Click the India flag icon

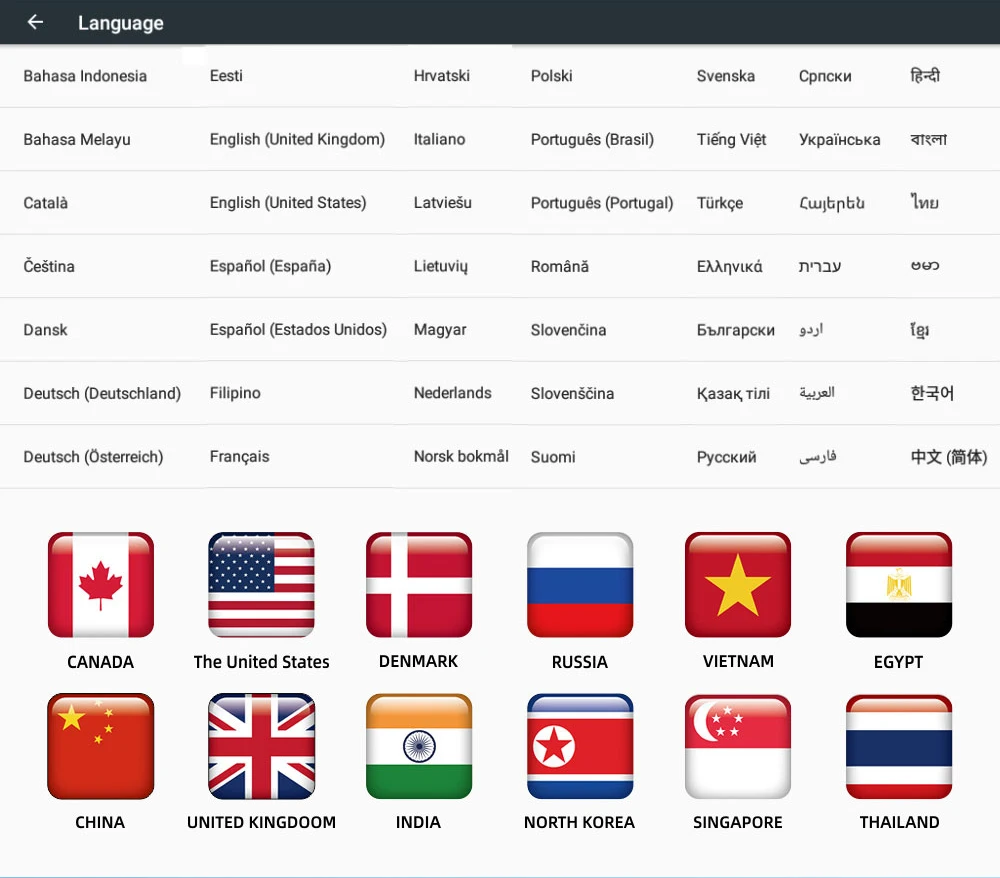tap(419, 746)
